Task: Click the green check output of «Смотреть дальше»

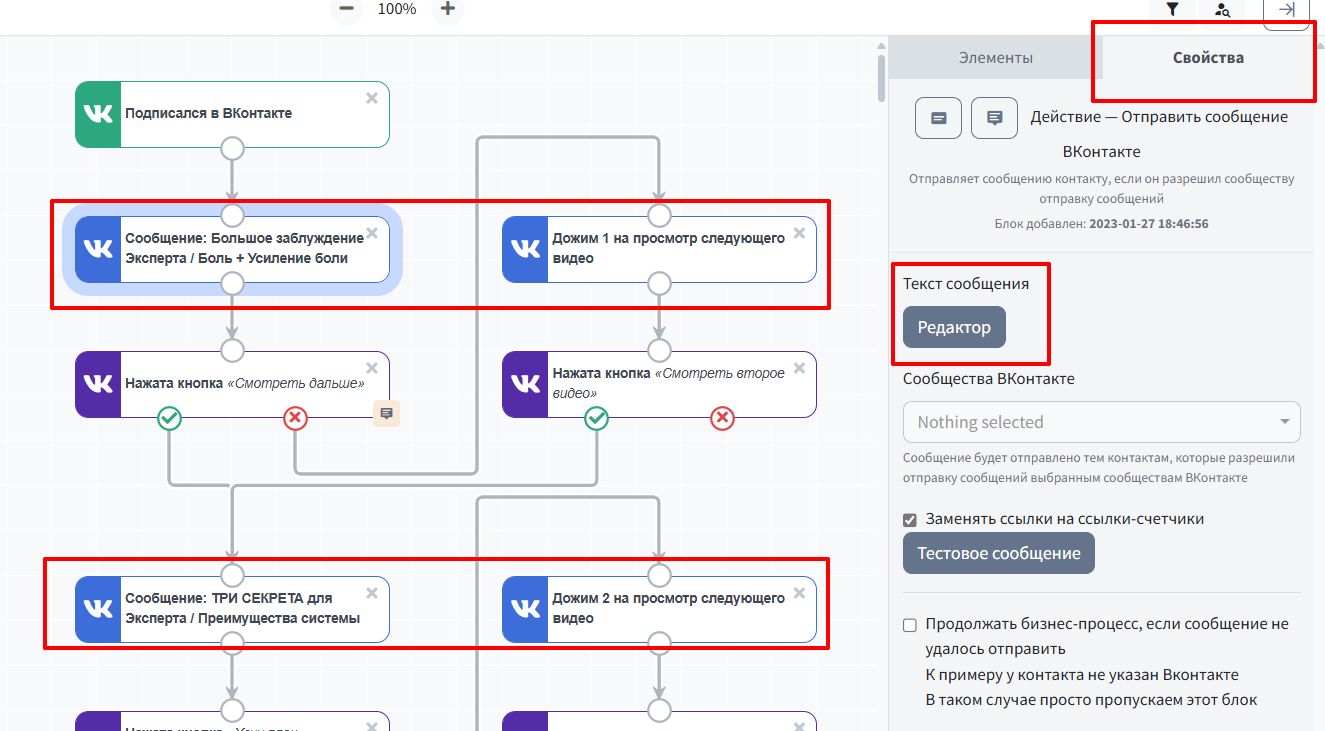Action: [x=170, y=418]
